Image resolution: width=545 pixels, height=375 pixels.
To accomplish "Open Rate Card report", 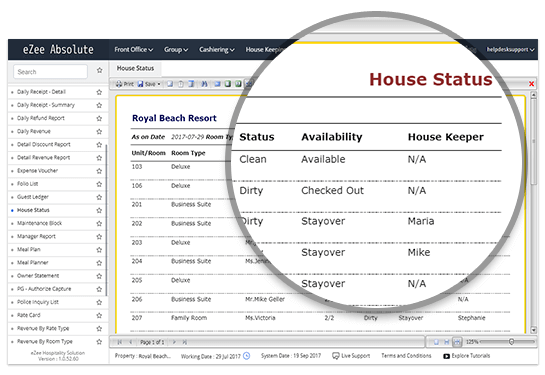I will pyautogui.click(x=29, y=315).
